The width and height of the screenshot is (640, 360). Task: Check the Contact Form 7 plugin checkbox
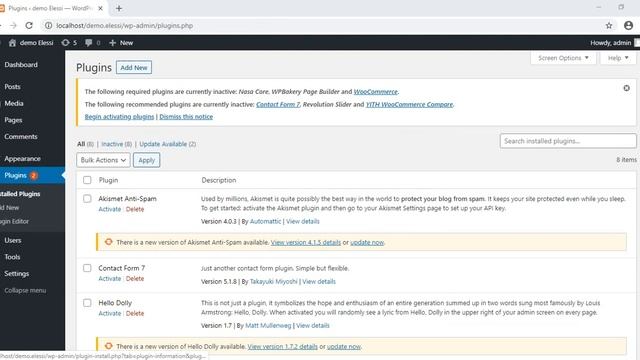[x=87, y=268]
